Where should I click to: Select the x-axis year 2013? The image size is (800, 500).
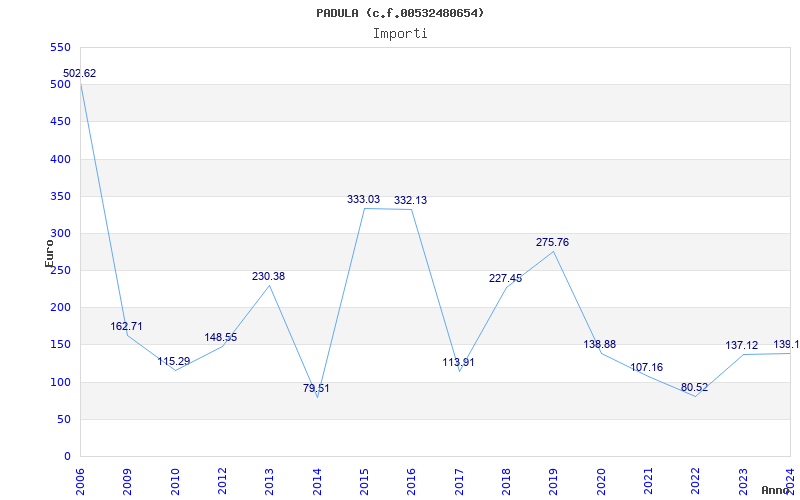269,481
